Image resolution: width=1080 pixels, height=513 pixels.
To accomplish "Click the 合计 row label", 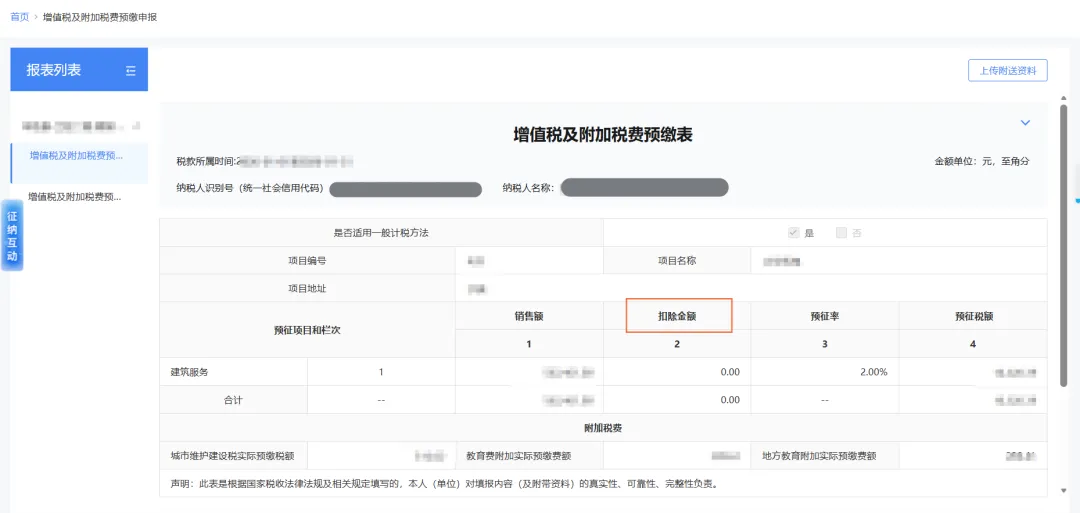I will pyautogui.click(x=233, y=400).
